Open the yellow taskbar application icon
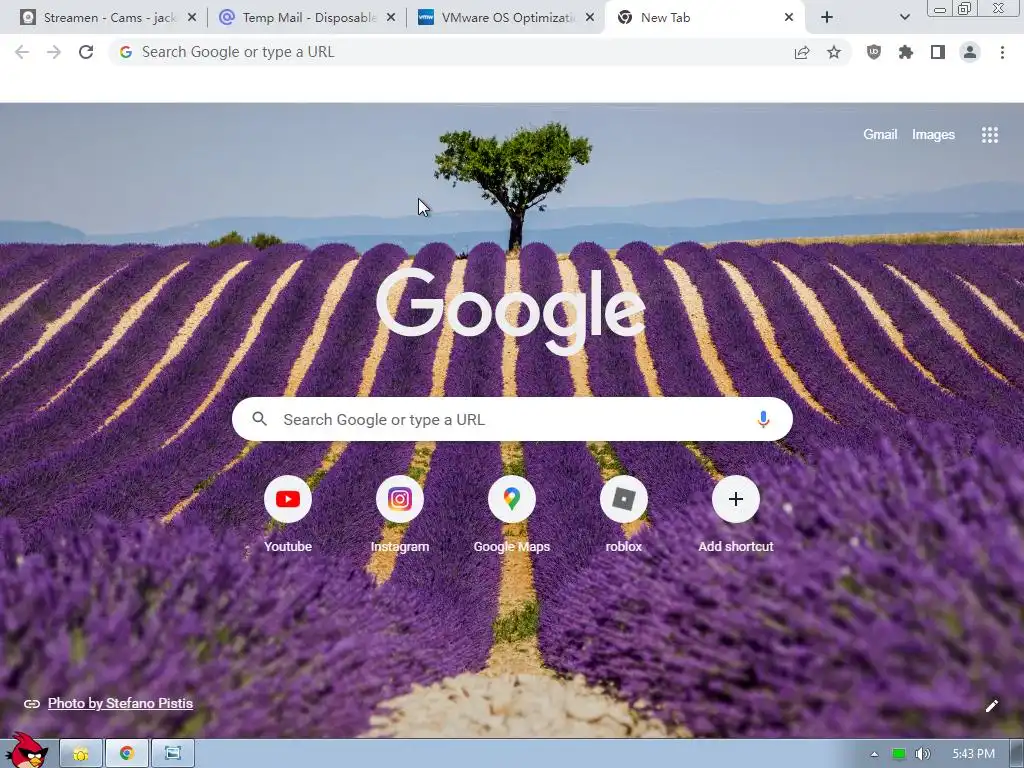Image resolution: width=1024 pixels, height=768 pixels. pyautogui.click(x=81, y=754)
